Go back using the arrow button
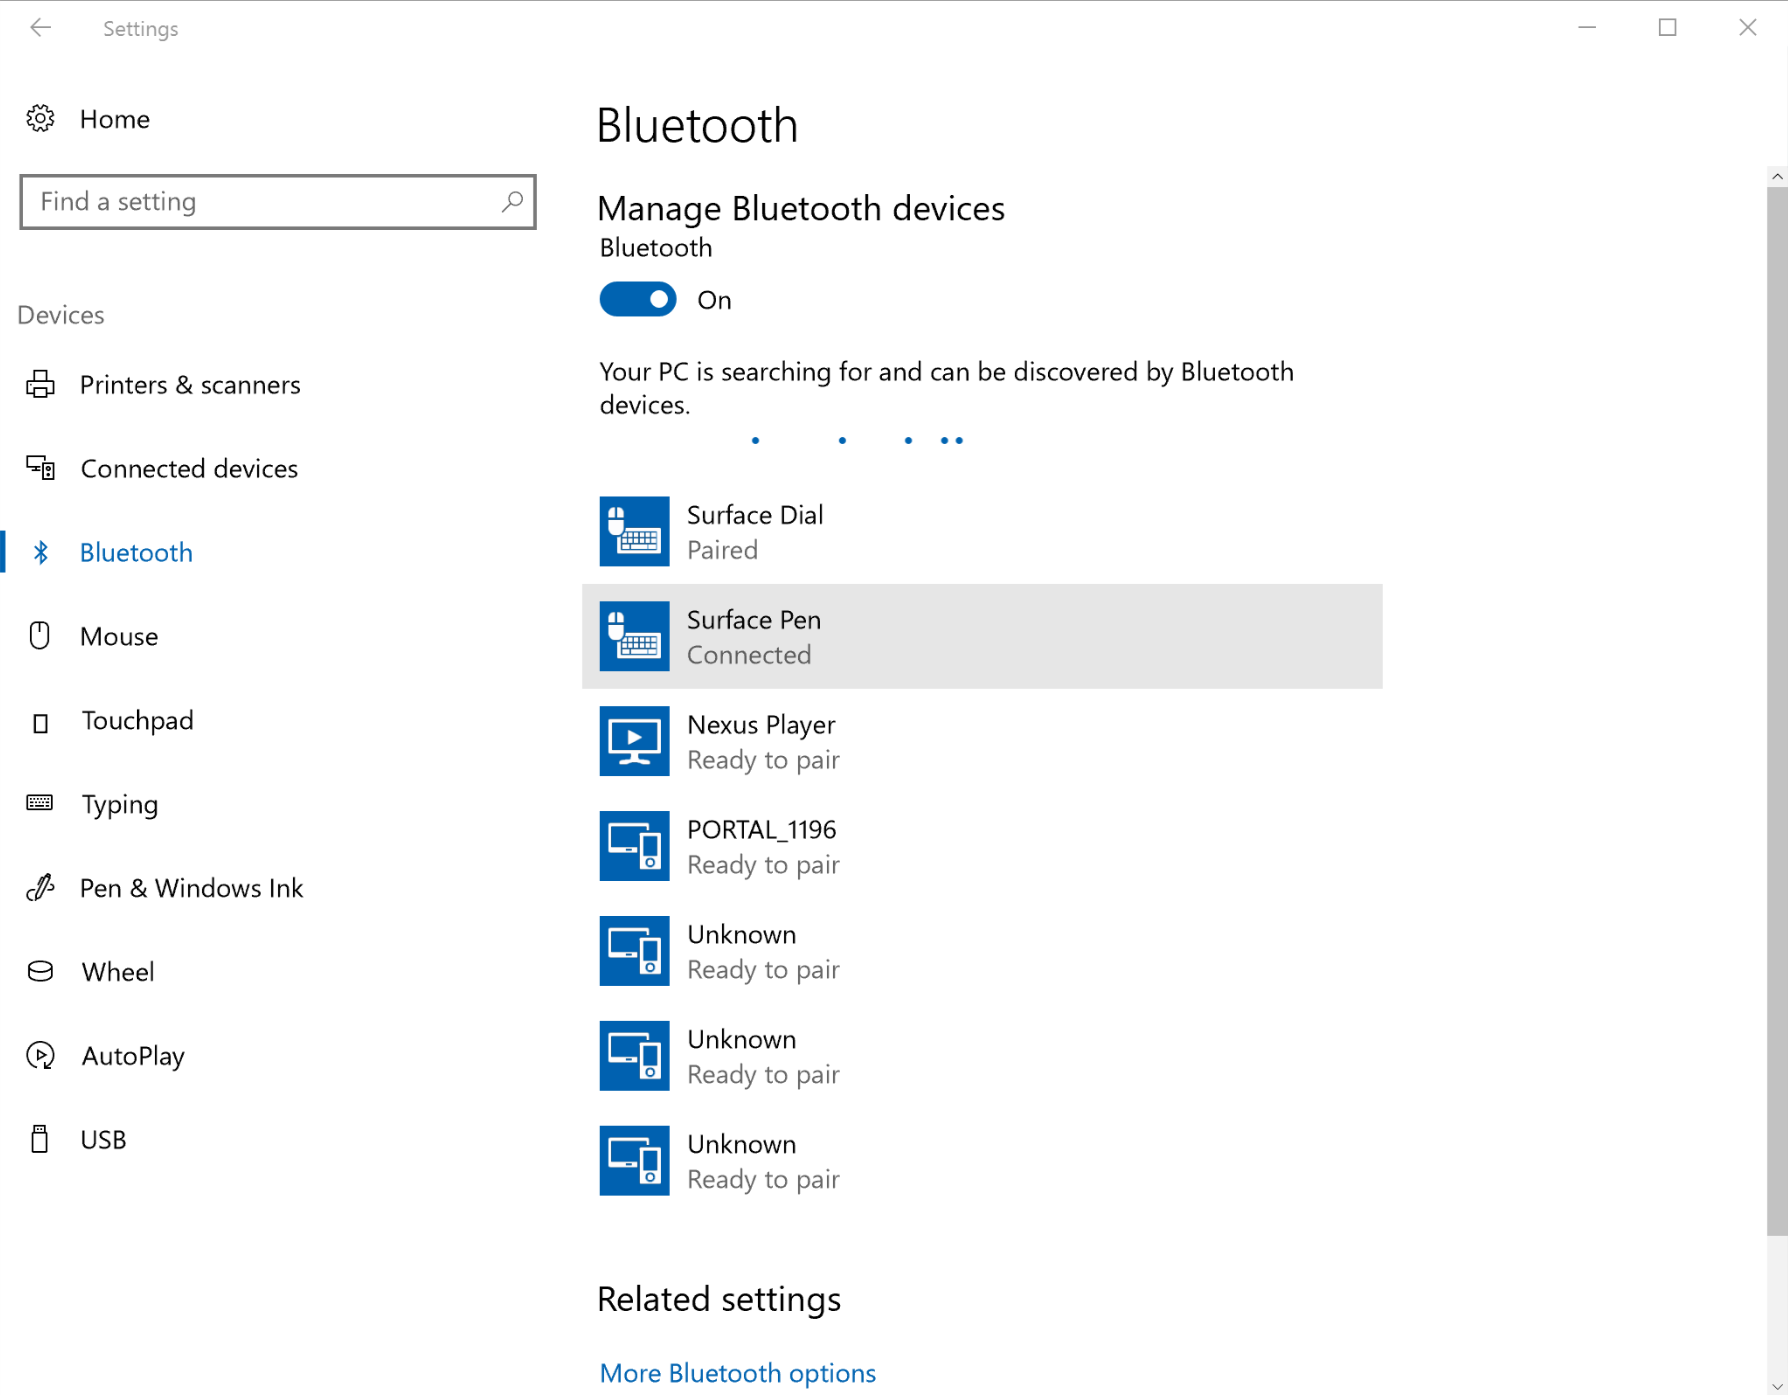Viewport: 1788px width, 1395px height. coord(41,28)
